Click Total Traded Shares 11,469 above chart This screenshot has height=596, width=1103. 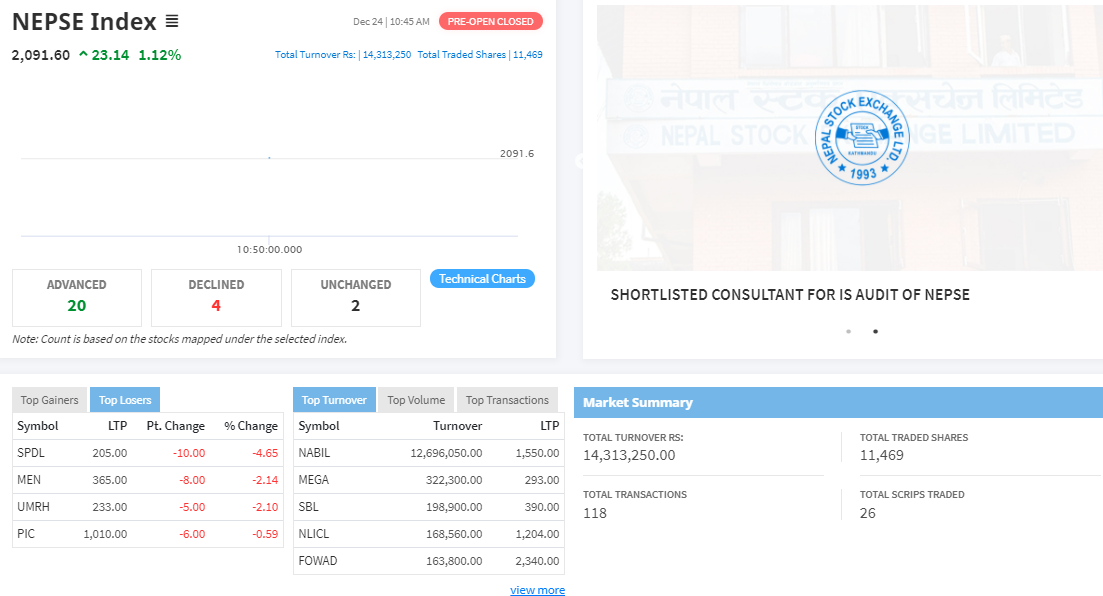[x=480, y=54]
